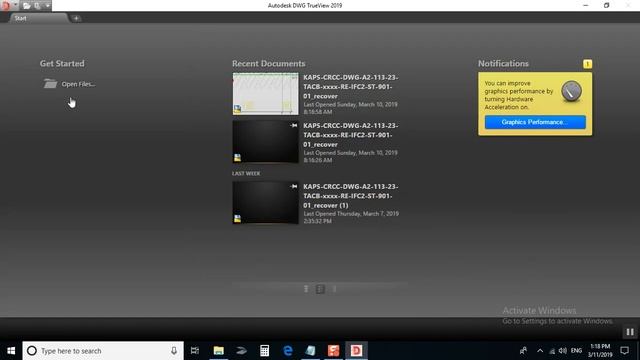Click the volume speaker tray icon

(563, 351)
